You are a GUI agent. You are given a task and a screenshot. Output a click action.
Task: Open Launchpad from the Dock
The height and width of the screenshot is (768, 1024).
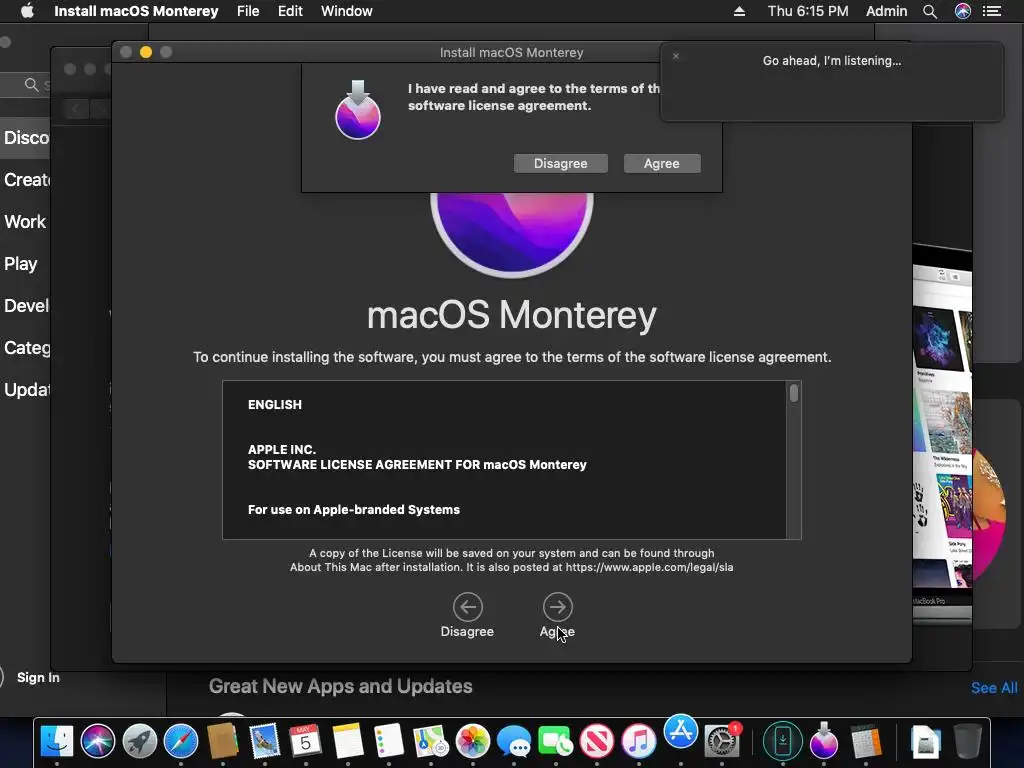click(140, 743)
